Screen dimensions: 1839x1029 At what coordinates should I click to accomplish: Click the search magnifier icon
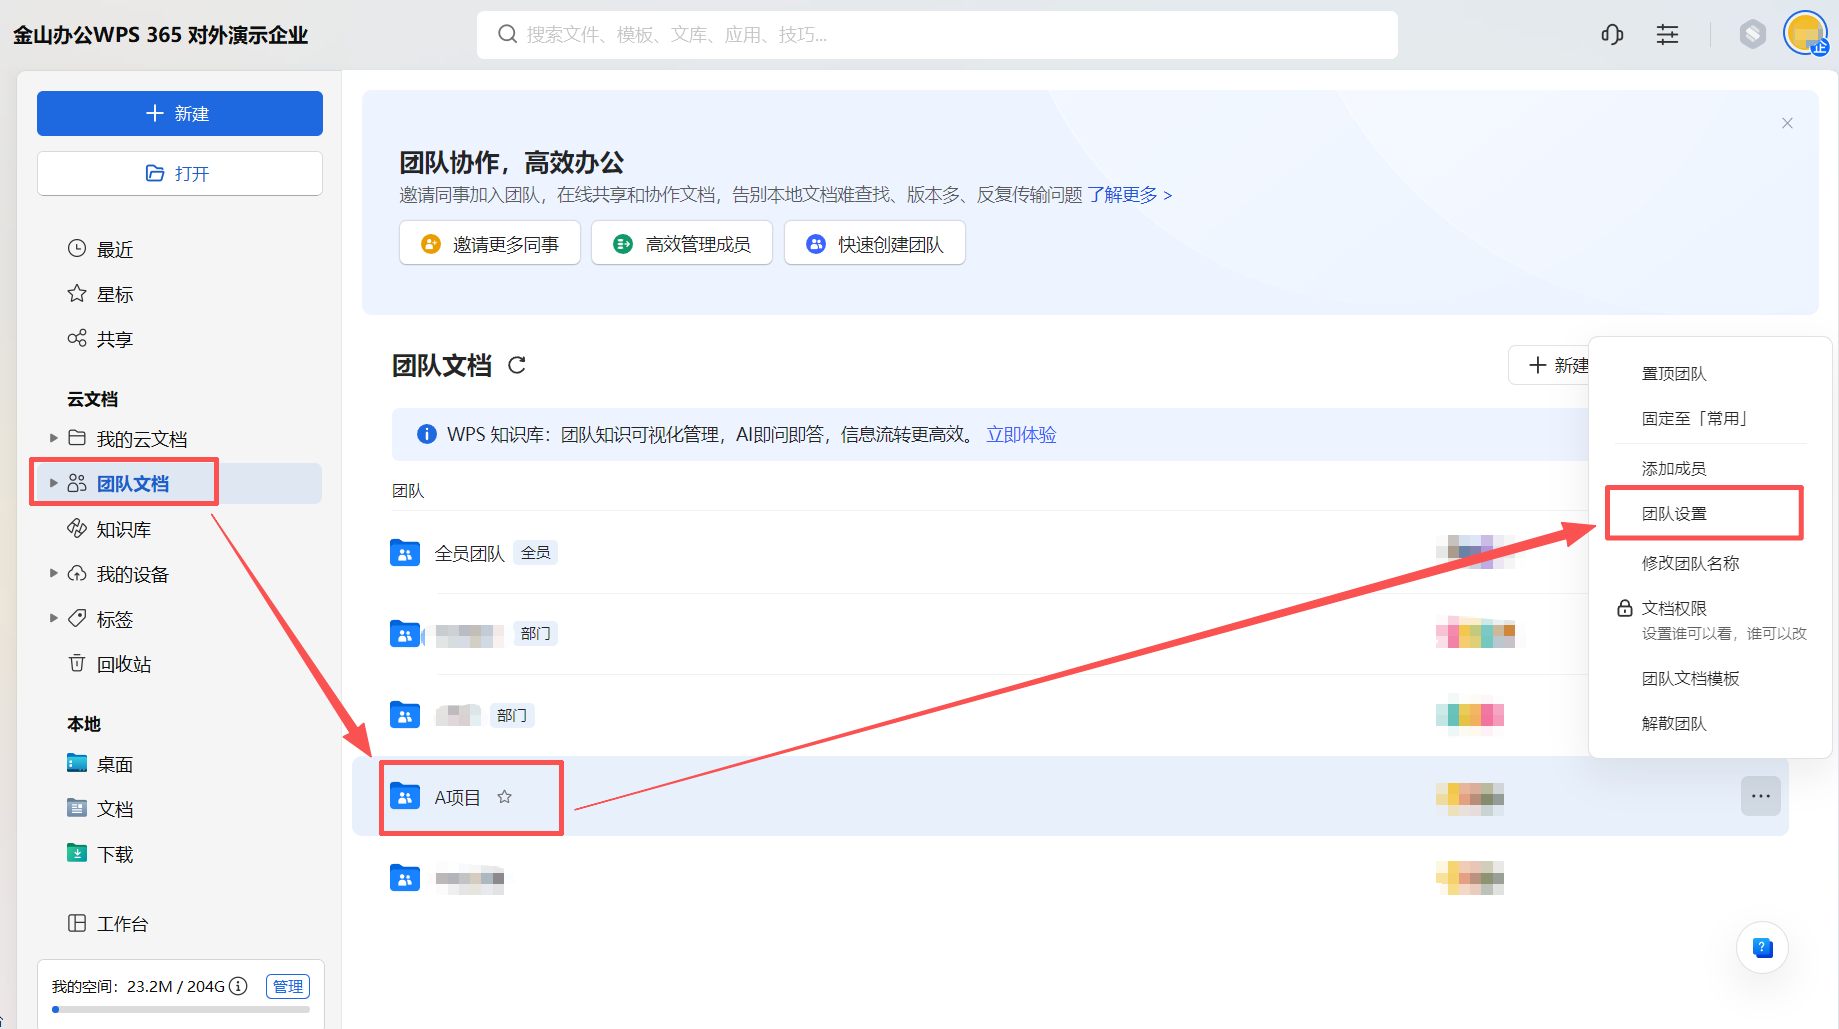click(x=508, y=34)
